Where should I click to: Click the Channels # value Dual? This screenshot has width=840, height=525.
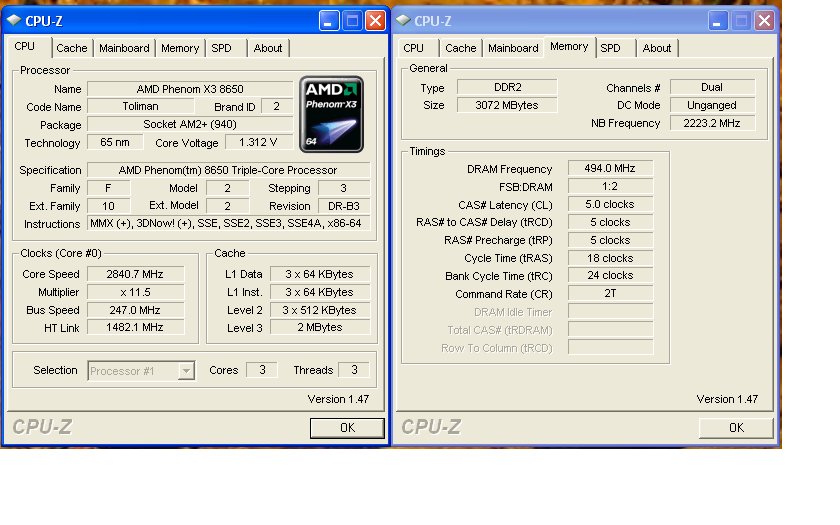point(712,87)
